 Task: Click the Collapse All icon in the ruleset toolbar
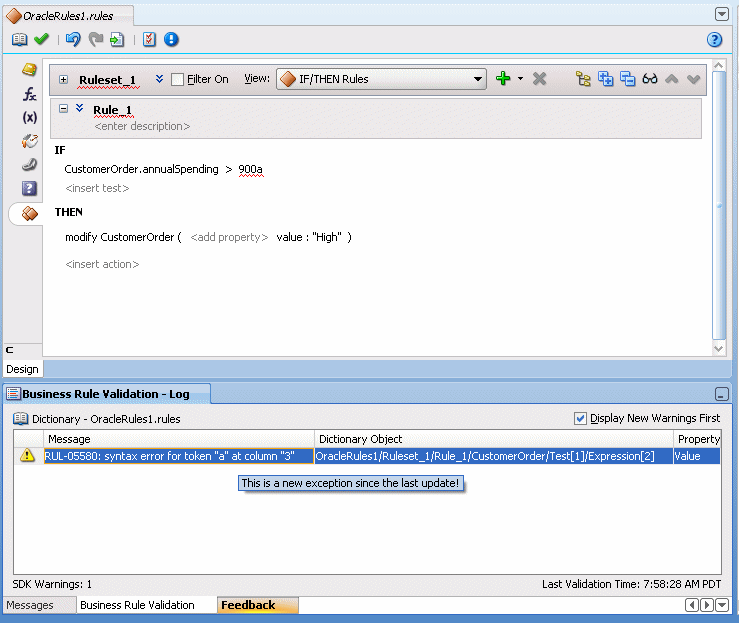(627, 79)
